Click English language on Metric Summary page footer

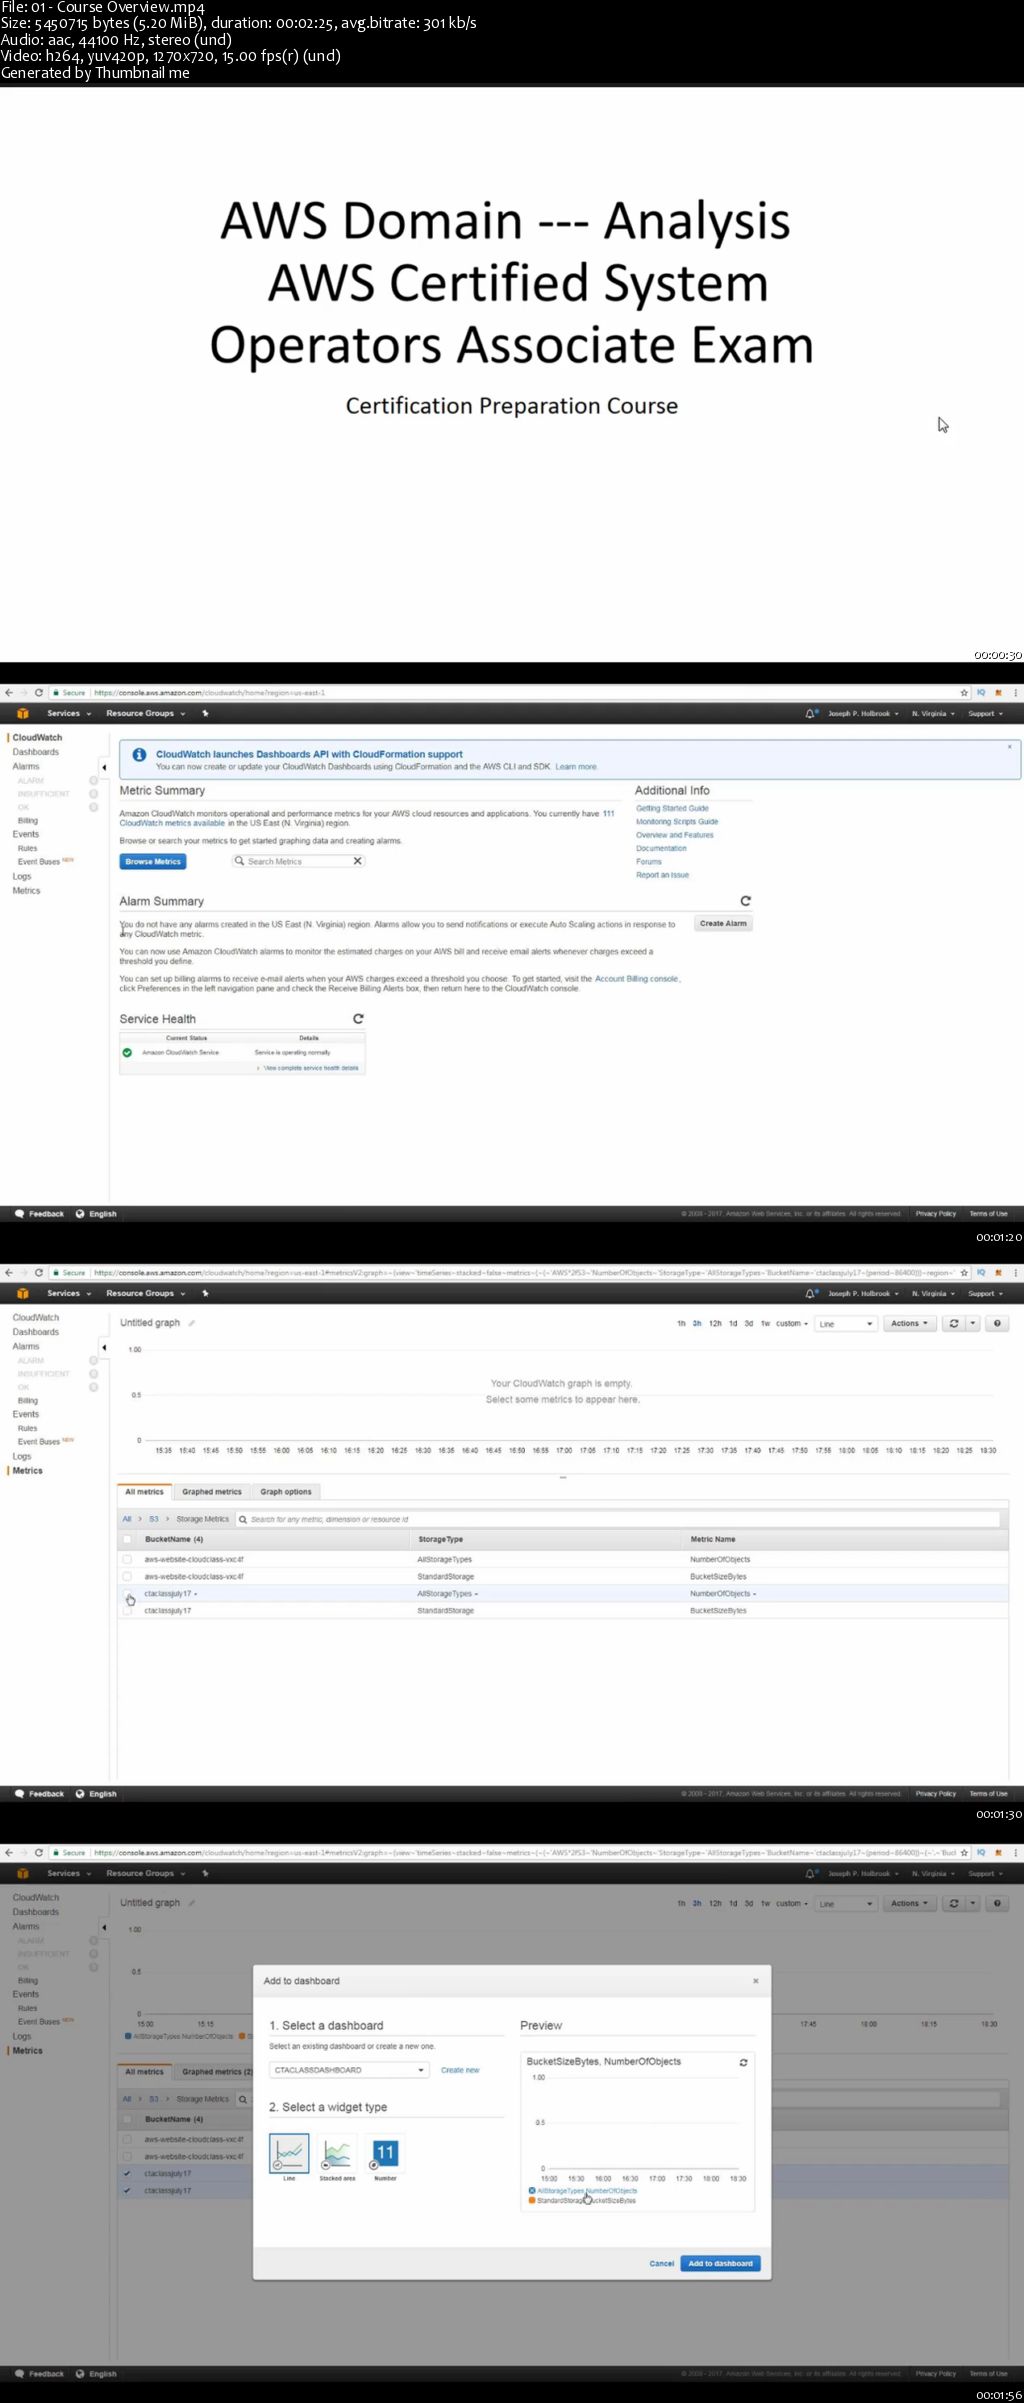(x=96, y=1214)
